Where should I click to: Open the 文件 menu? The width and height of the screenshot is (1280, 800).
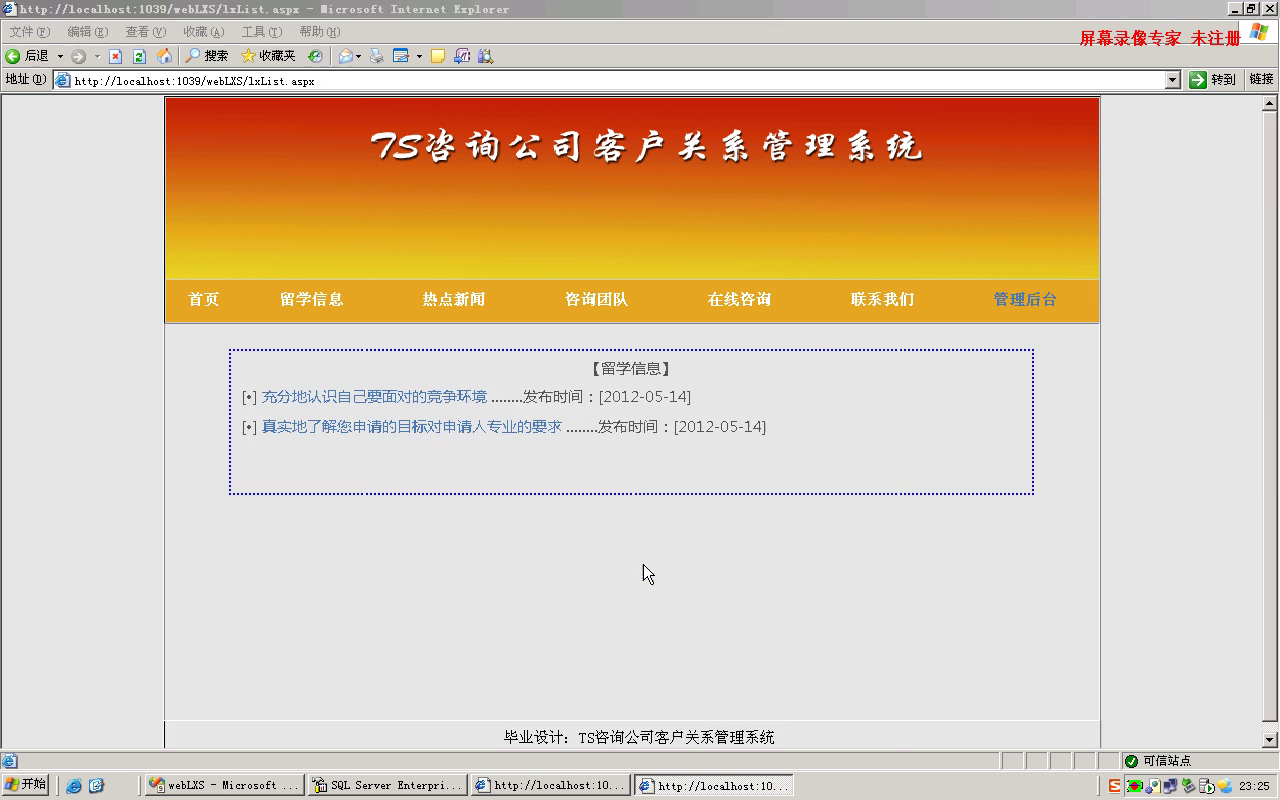(x=29, y=32)
